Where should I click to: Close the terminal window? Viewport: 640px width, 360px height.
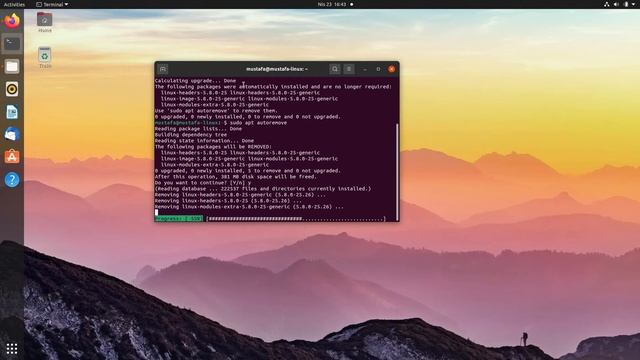click(391, 69)
